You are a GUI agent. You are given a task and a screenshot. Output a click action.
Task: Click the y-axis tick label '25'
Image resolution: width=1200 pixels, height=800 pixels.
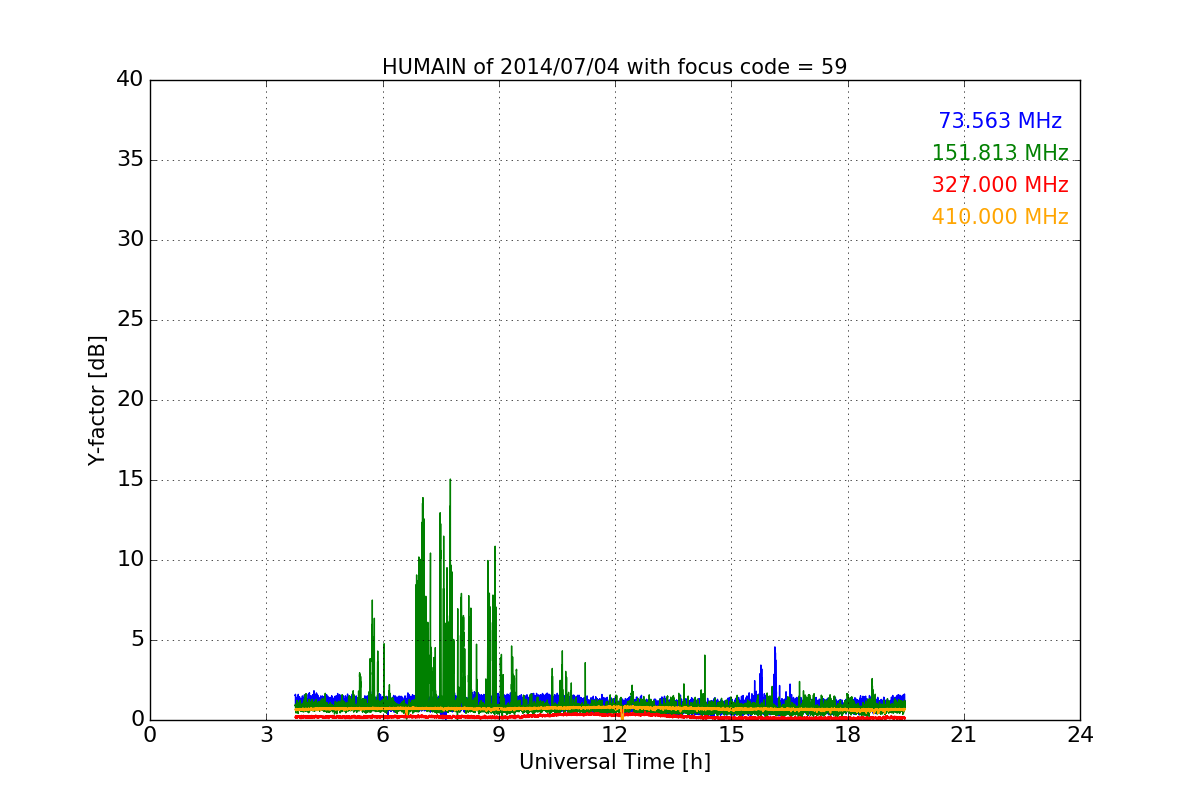pyautogui.click(x=130, y=320)
